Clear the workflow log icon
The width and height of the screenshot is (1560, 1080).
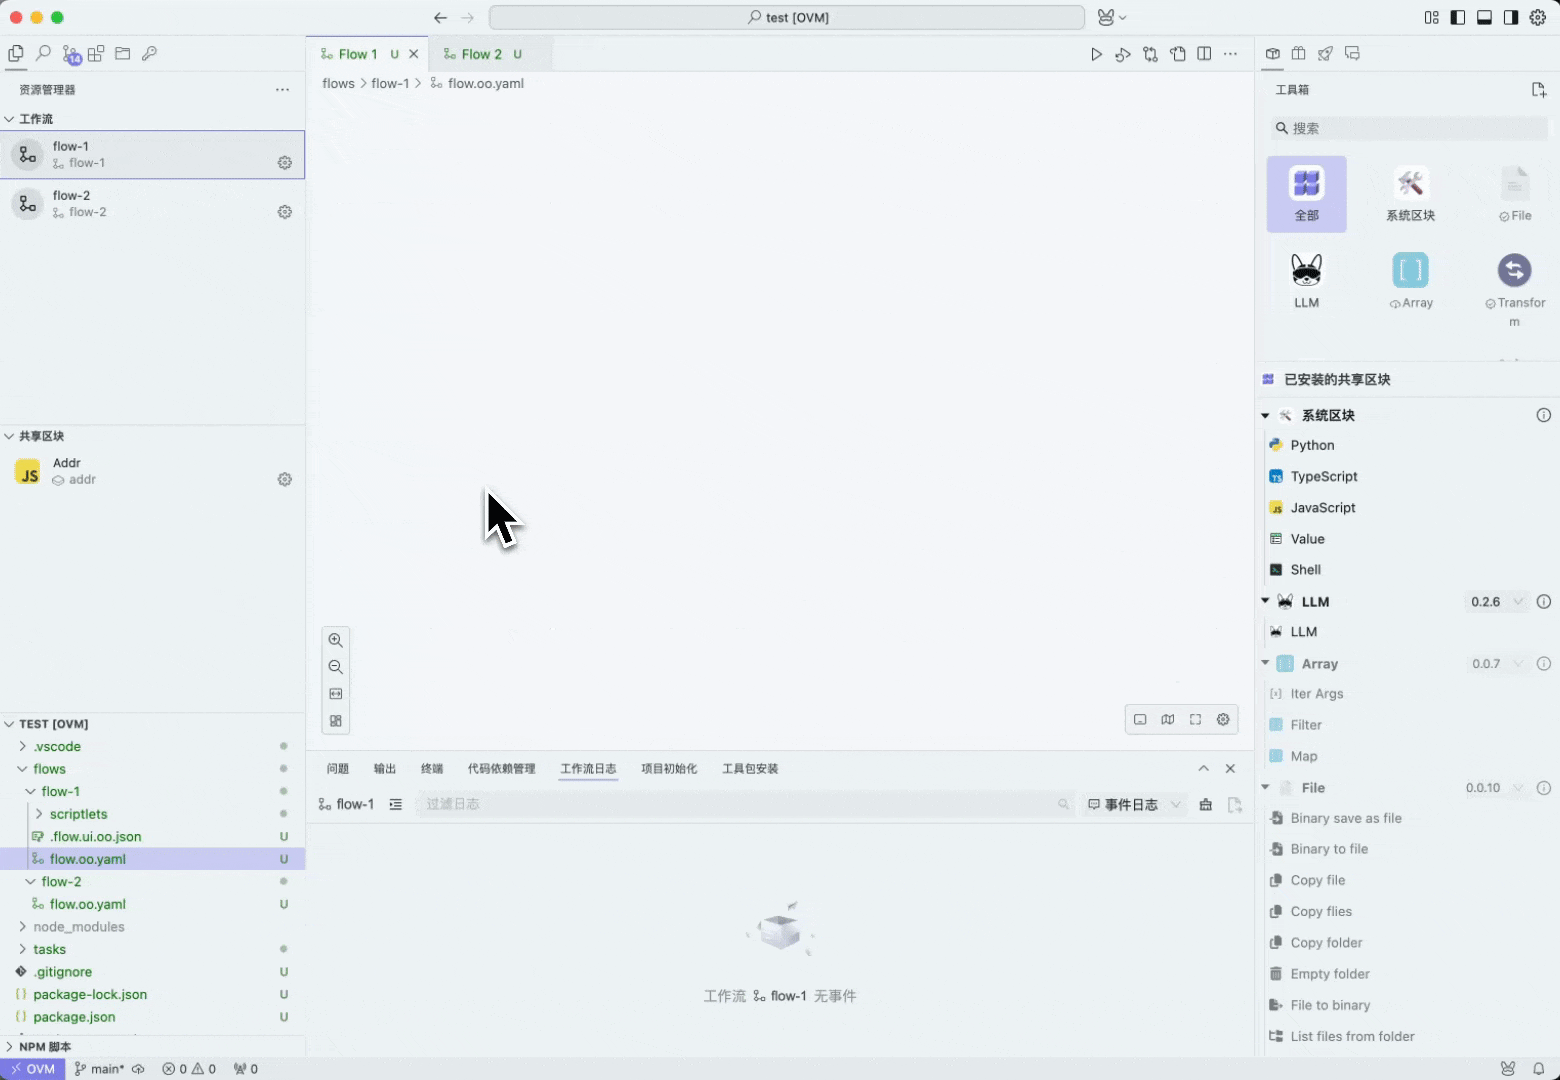pyautogui.click(x=1206, y=804)
